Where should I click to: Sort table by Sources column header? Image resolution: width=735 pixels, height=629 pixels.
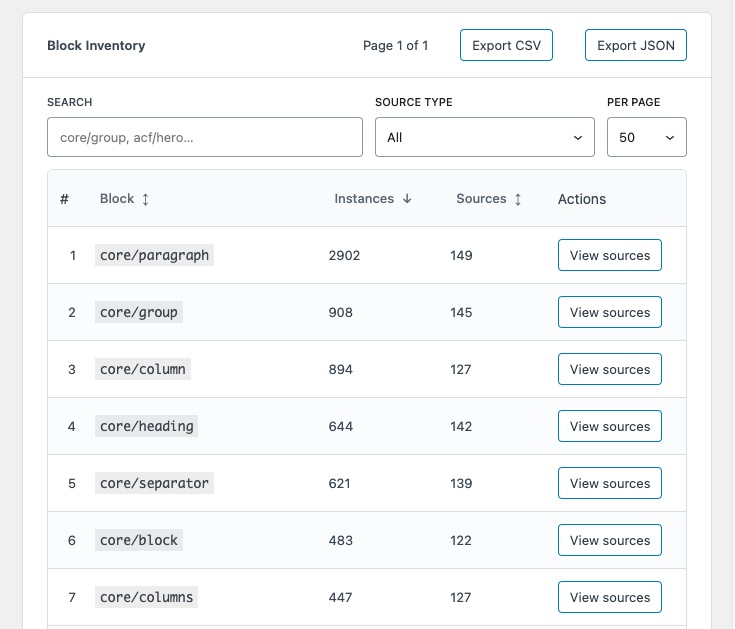click(481, 199)
